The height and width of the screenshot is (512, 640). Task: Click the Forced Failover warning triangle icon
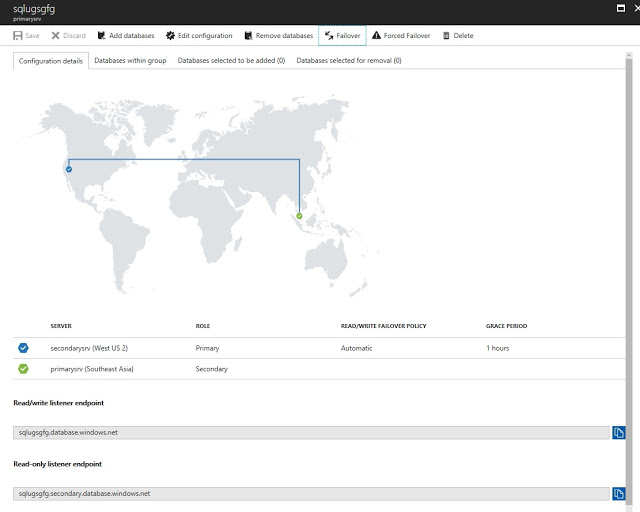coord(376,36)
